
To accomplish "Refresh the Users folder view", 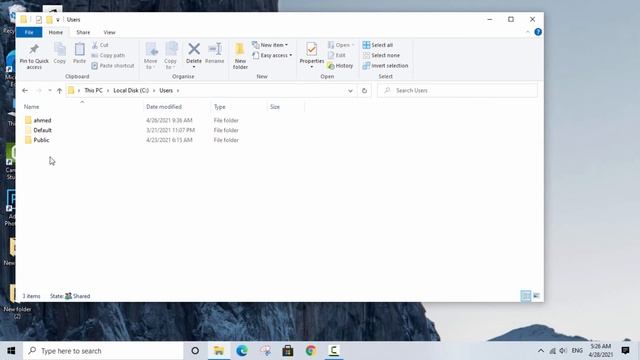I will [x=364, y=91].
